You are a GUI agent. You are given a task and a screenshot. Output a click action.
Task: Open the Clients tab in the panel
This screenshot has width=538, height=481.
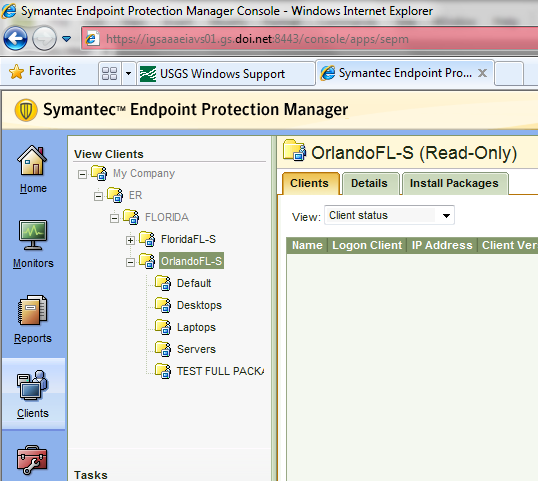310,184
